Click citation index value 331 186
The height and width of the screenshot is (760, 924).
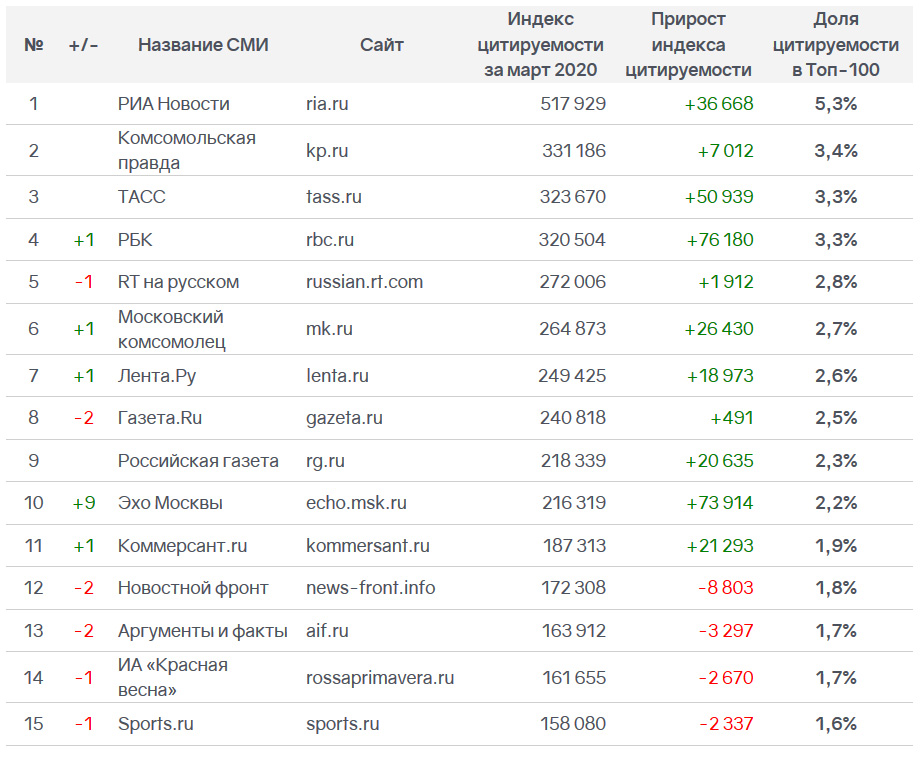[574, 151]
